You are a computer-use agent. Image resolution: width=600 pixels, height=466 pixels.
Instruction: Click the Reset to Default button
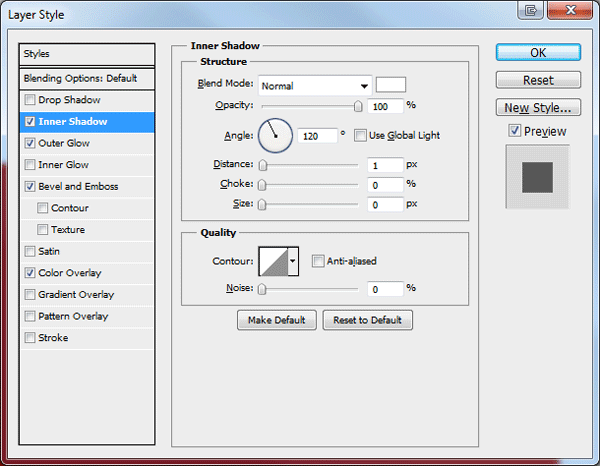point(367,320)
